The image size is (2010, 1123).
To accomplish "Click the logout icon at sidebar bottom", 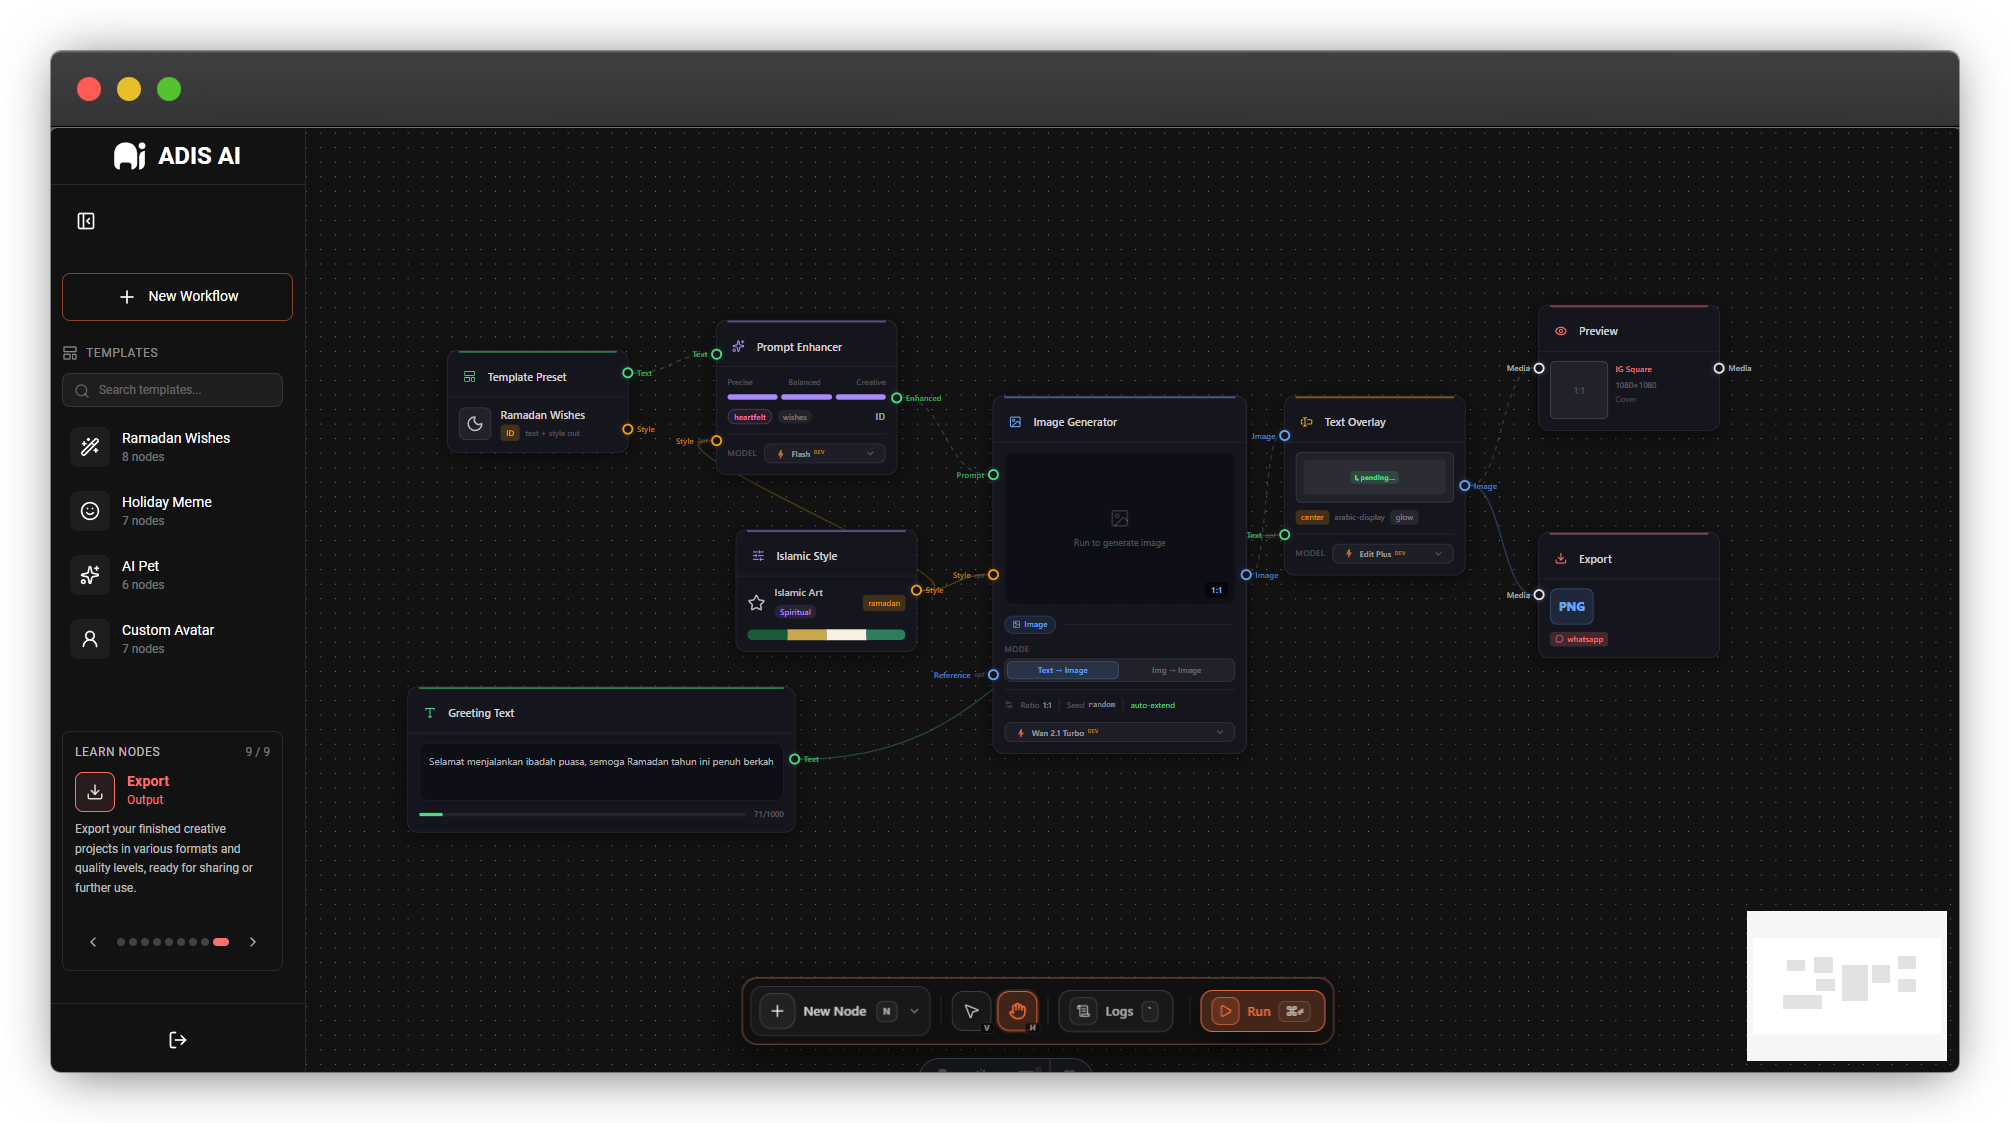I will 178,1040.
